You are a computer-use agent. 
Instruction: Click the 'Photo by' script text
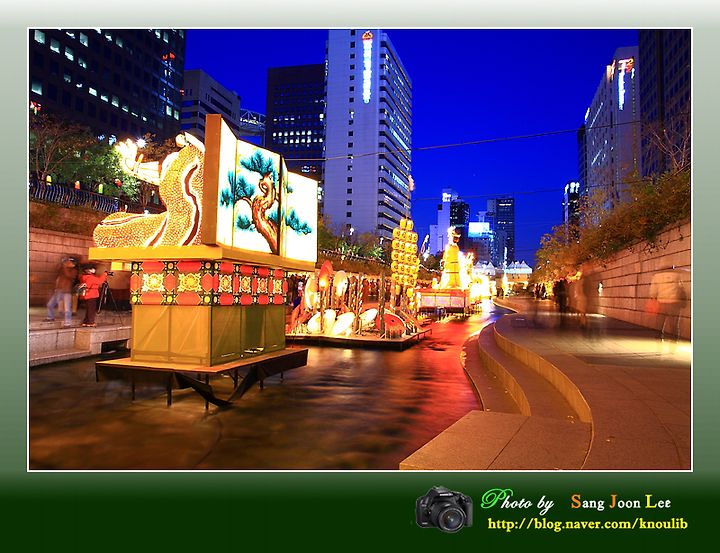coord(518,501)
